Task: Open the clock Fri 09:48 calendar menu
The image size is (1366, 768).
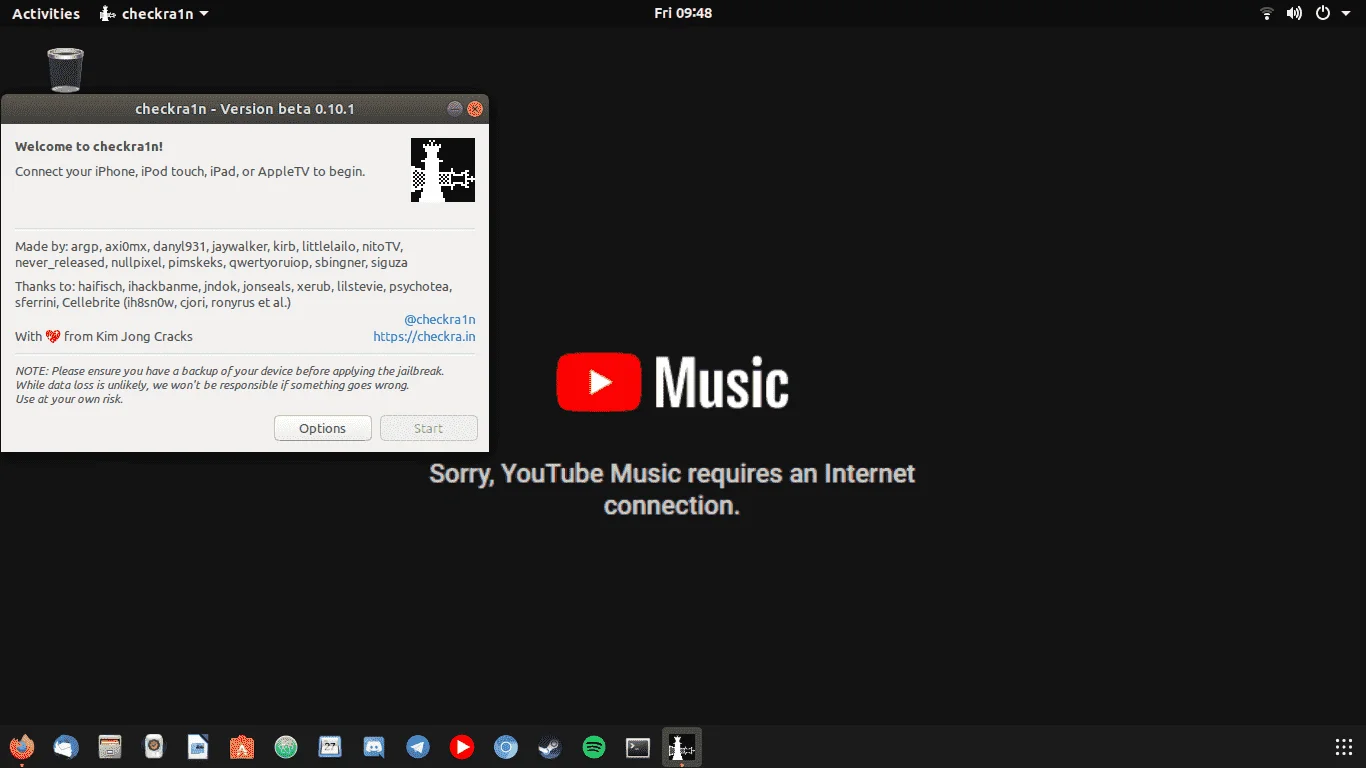Action: [683, 13]
